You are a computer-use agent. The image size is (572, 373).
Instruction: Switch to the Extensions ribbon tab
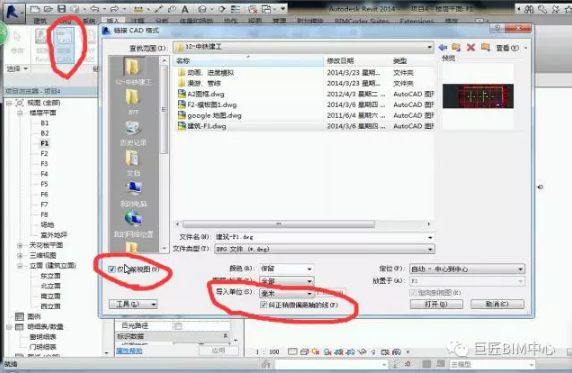[417, 21]
